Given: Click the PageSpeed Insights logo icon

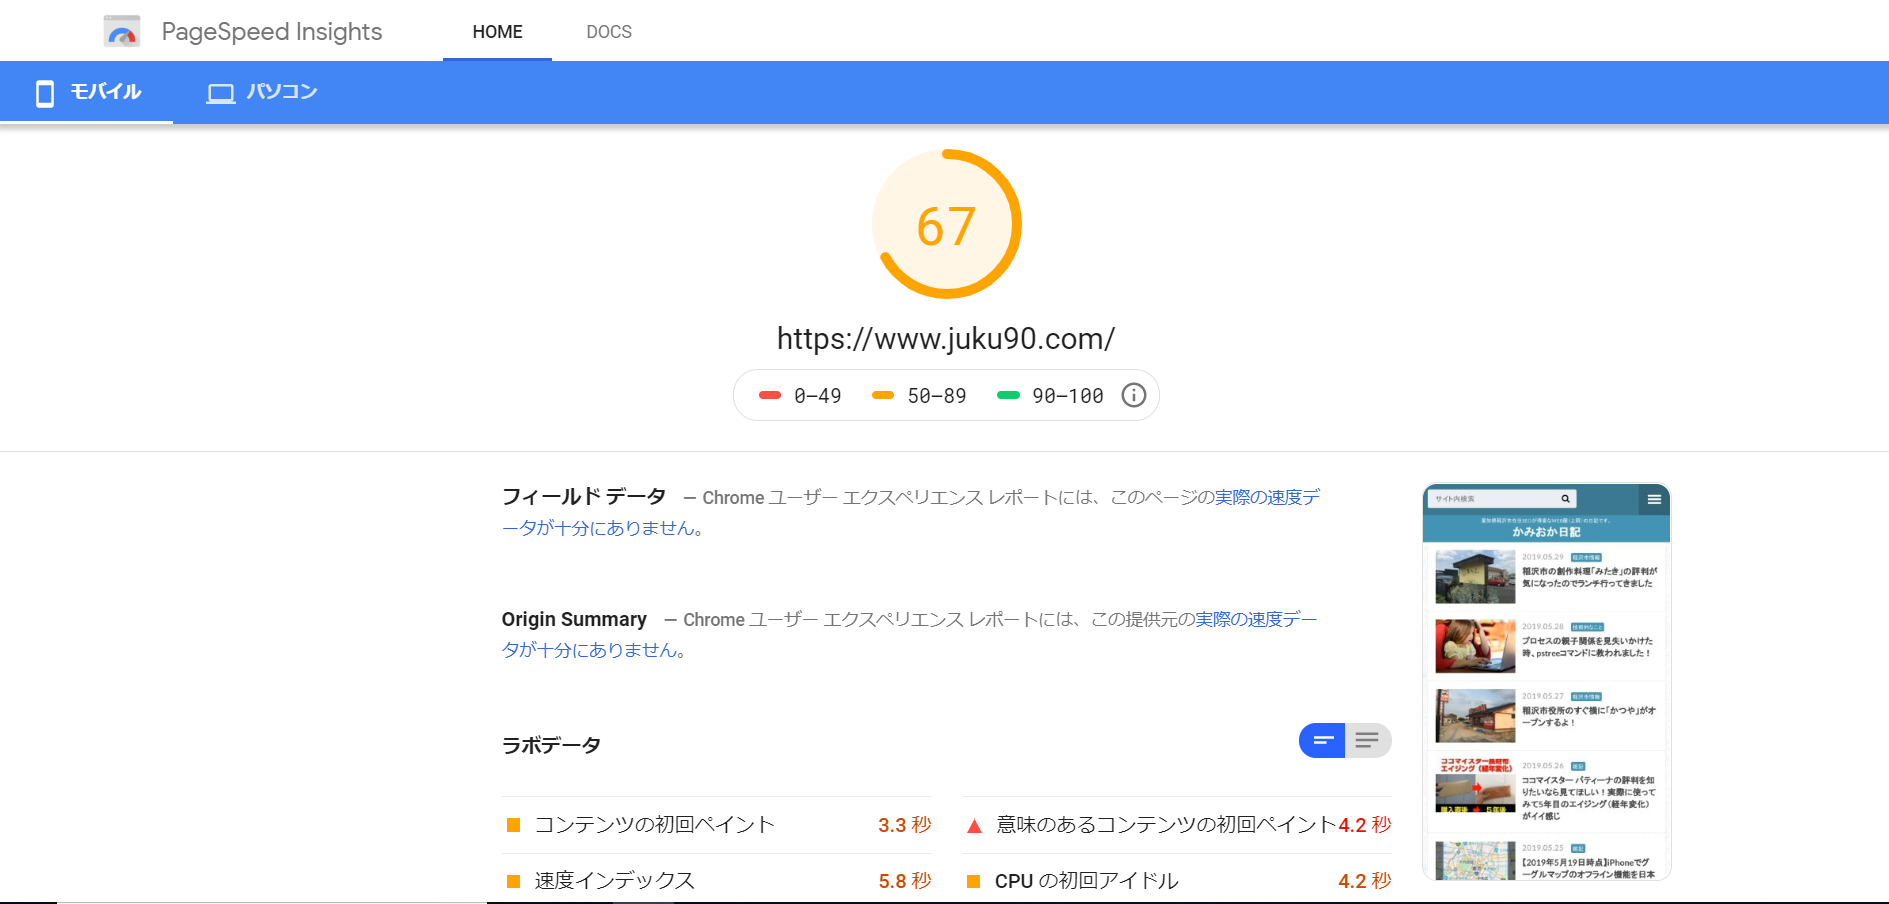Looking at the screenshot, I should 122,32.
